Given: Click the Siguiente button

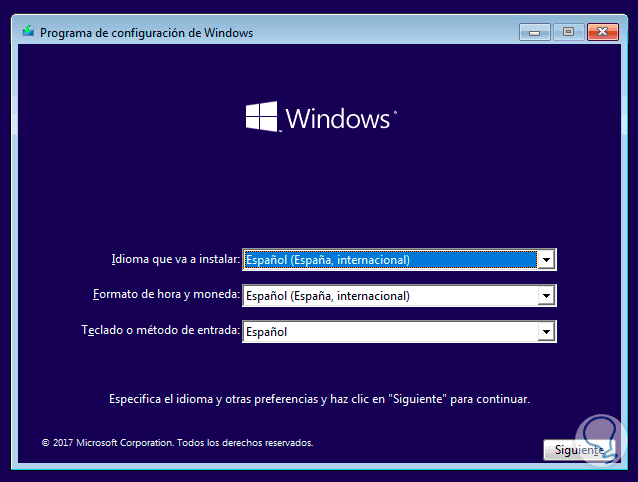Looking at the screenshot, I should pyautogui.click(x=580, y=449).
